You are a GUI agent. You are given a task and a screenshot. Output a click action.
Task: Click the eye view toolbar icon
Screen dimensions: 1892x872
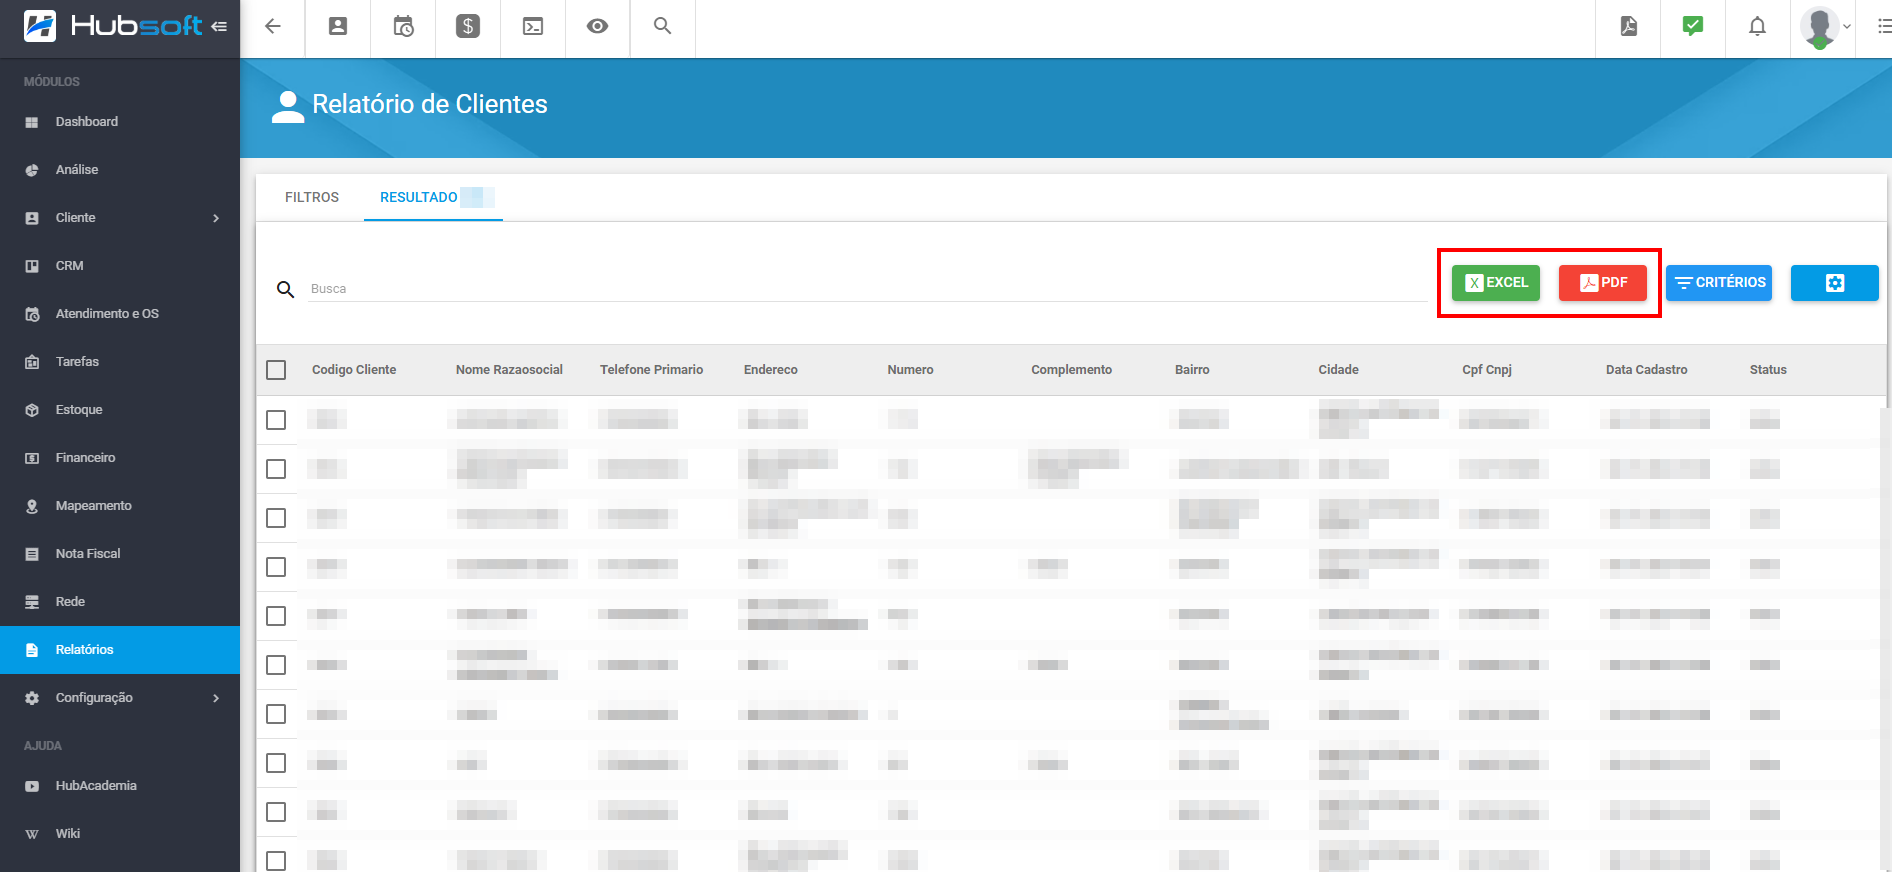pyautogui.click(x=597, y=27)
